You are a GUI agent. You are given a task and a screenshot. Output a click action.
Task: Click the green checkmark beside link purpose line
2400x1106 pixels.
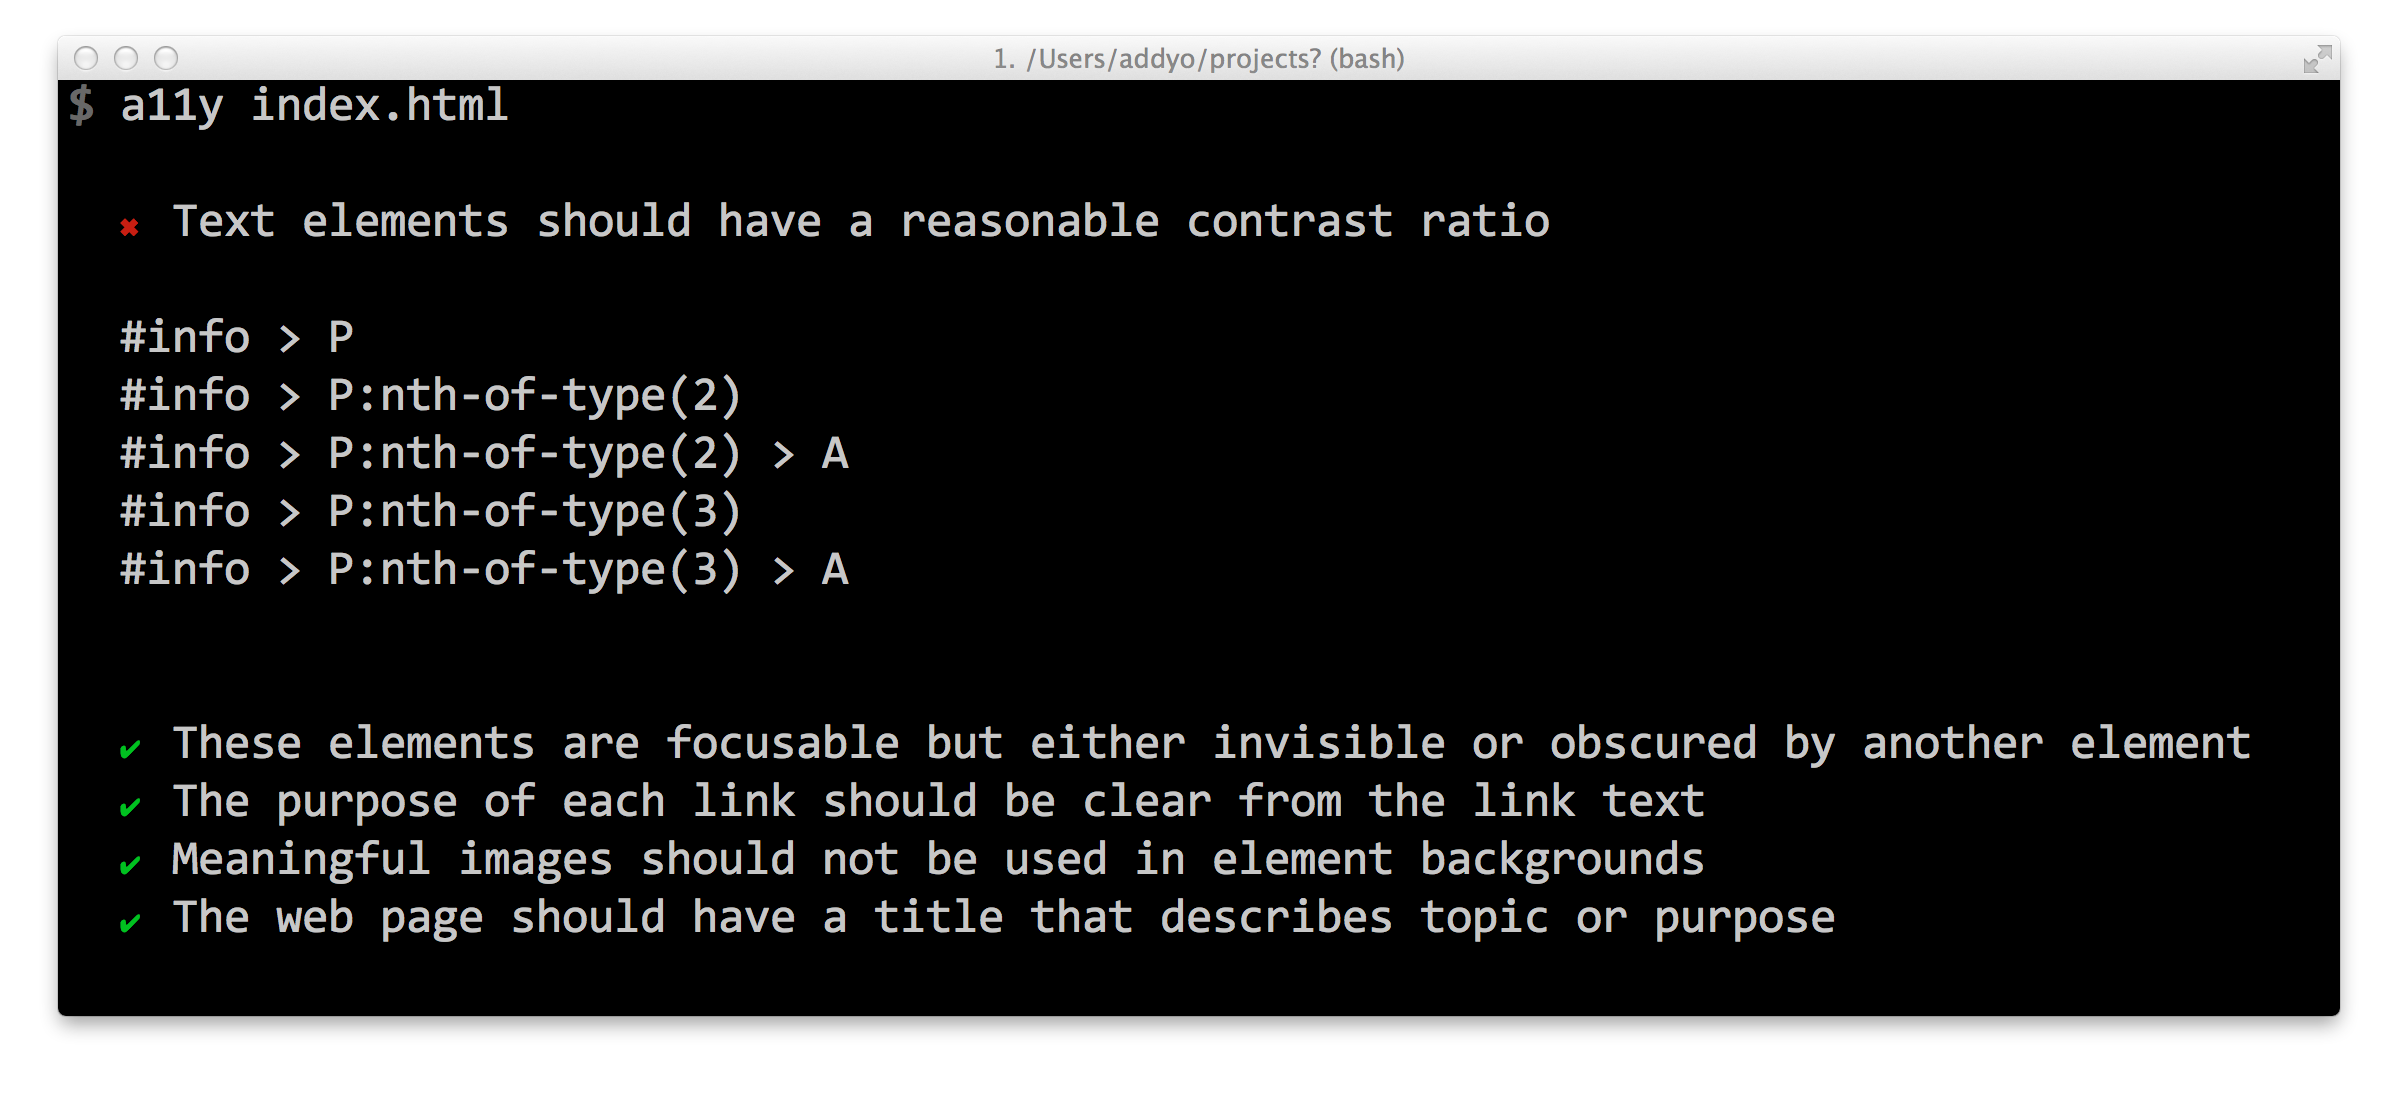[130, 806]
